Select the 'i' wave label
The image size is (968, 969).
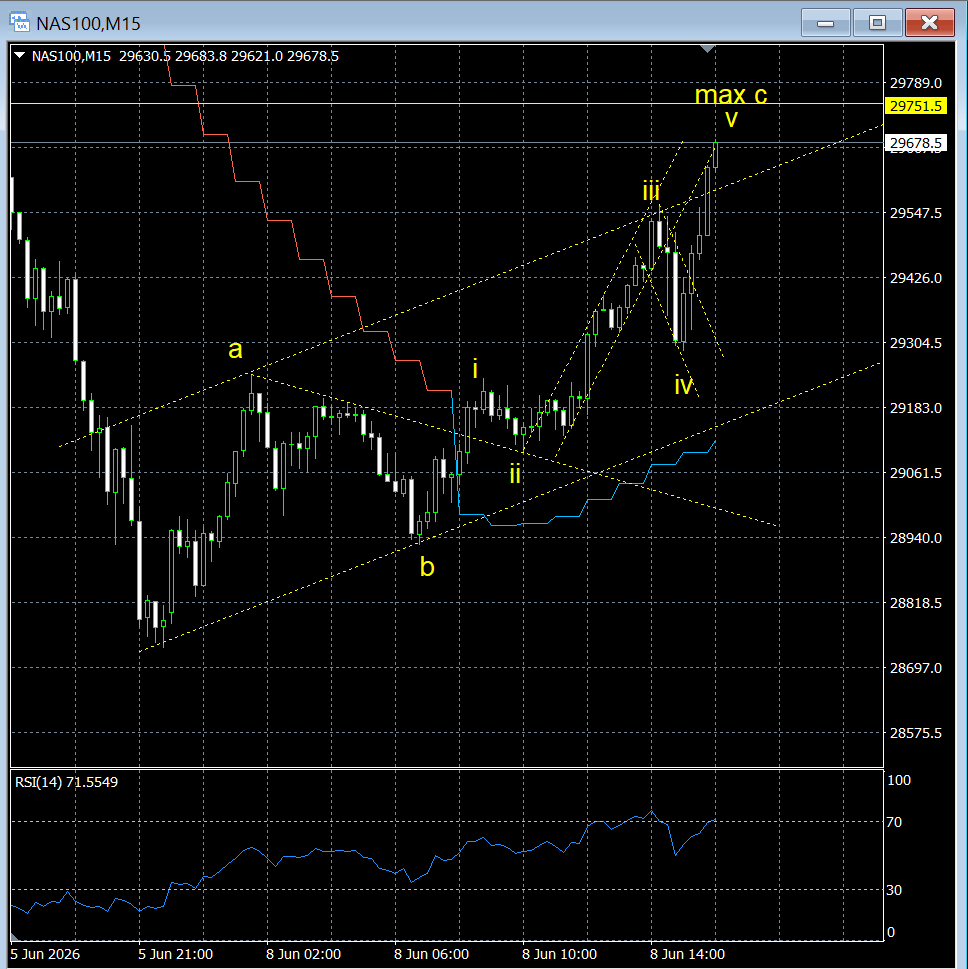point(475,369)
